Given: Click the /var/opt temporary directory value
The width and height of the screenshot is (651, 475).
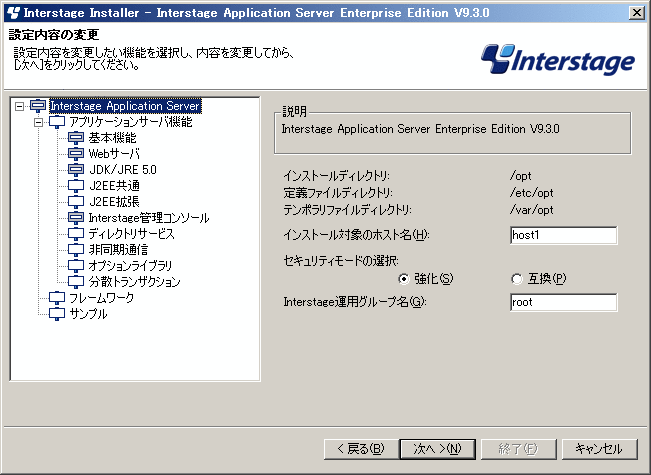Looking at the screenshot, I should tap(531, 210).
